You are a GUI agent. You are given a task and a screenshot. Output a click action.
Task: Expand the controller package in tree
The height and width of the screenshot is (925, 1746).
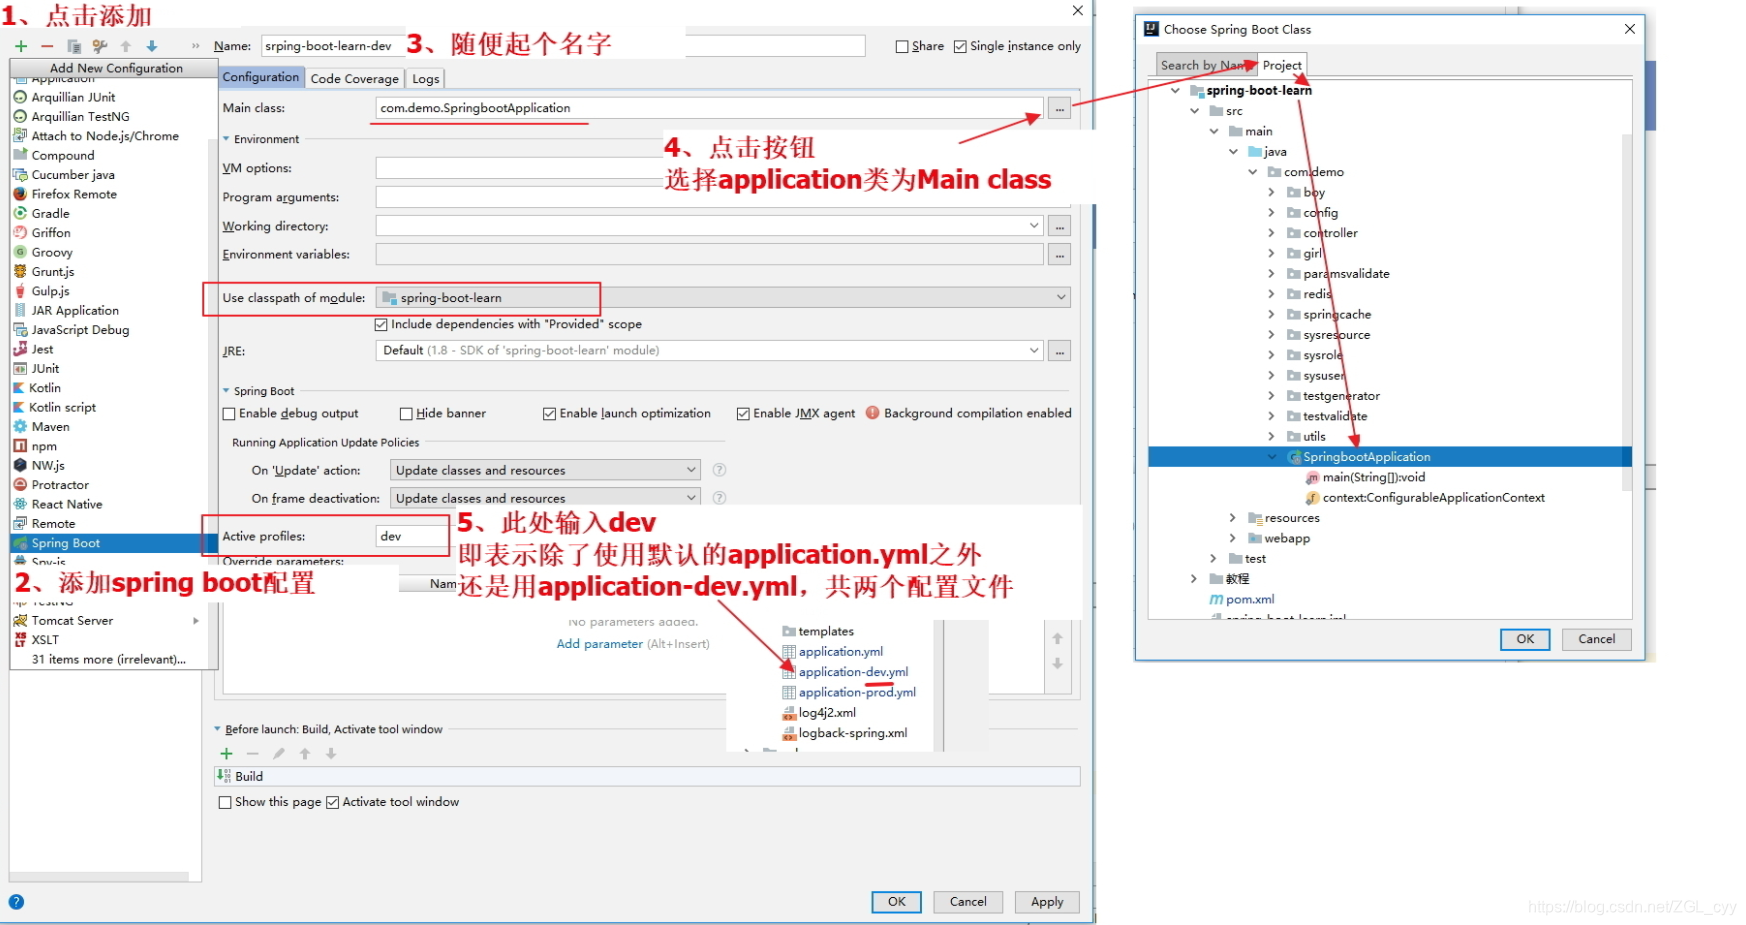[1271, 233]
